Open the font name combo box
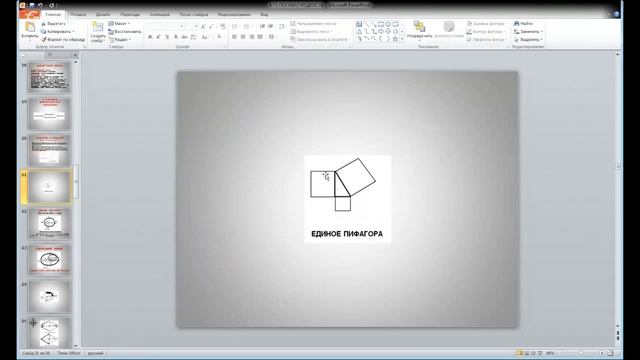Image resolution: width=640 pixels, height=360 pixels. [x=165, y=27]
